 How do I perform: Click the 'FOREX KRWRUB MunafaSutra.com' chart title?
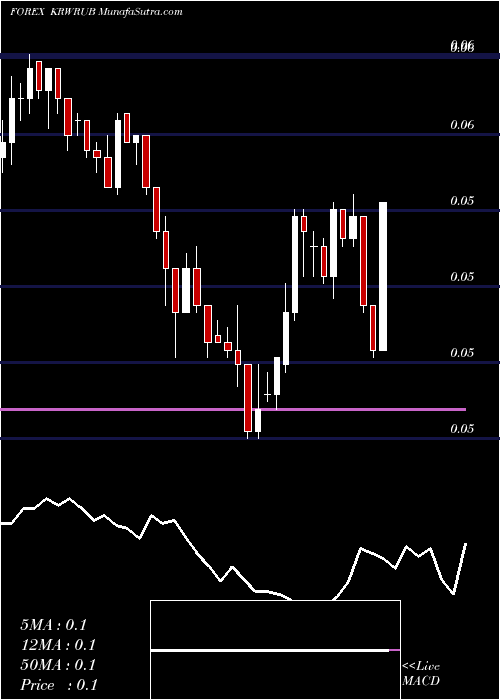pos(96,12)
